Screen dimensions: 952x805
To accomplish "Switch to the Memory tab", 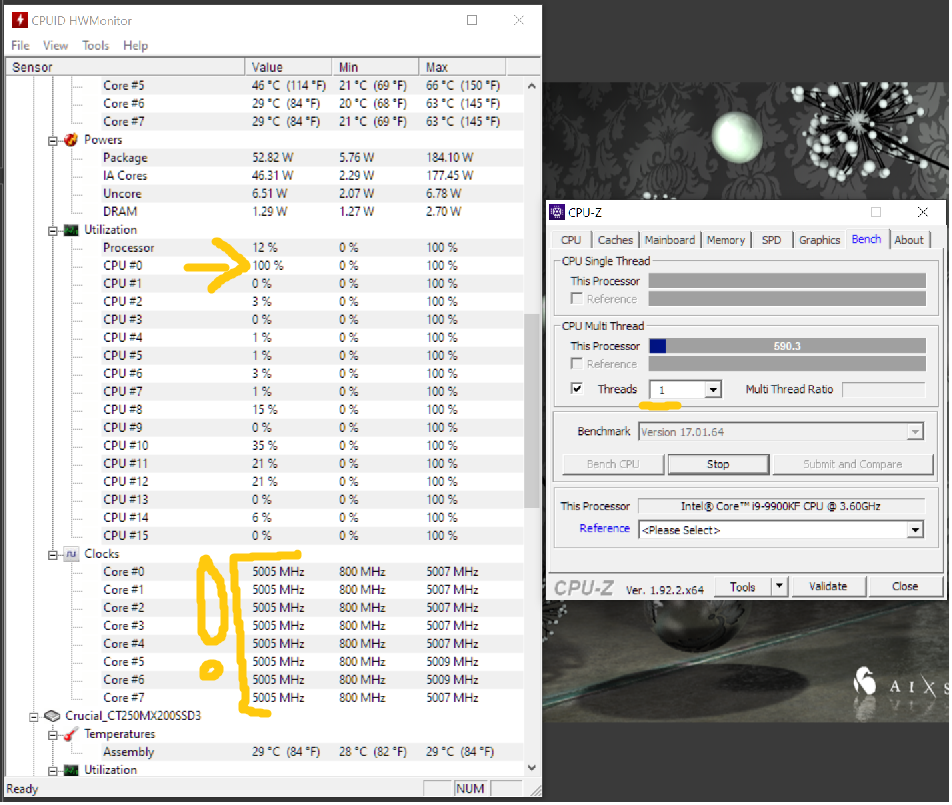I will point(726,240).
